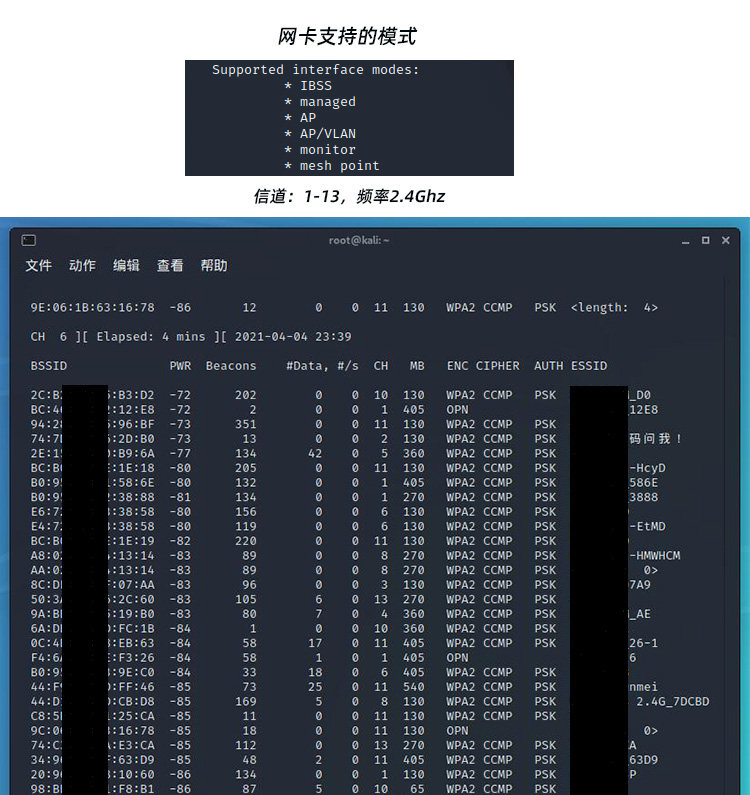Click the AP/VLAN mode line

tap(320, 134)
